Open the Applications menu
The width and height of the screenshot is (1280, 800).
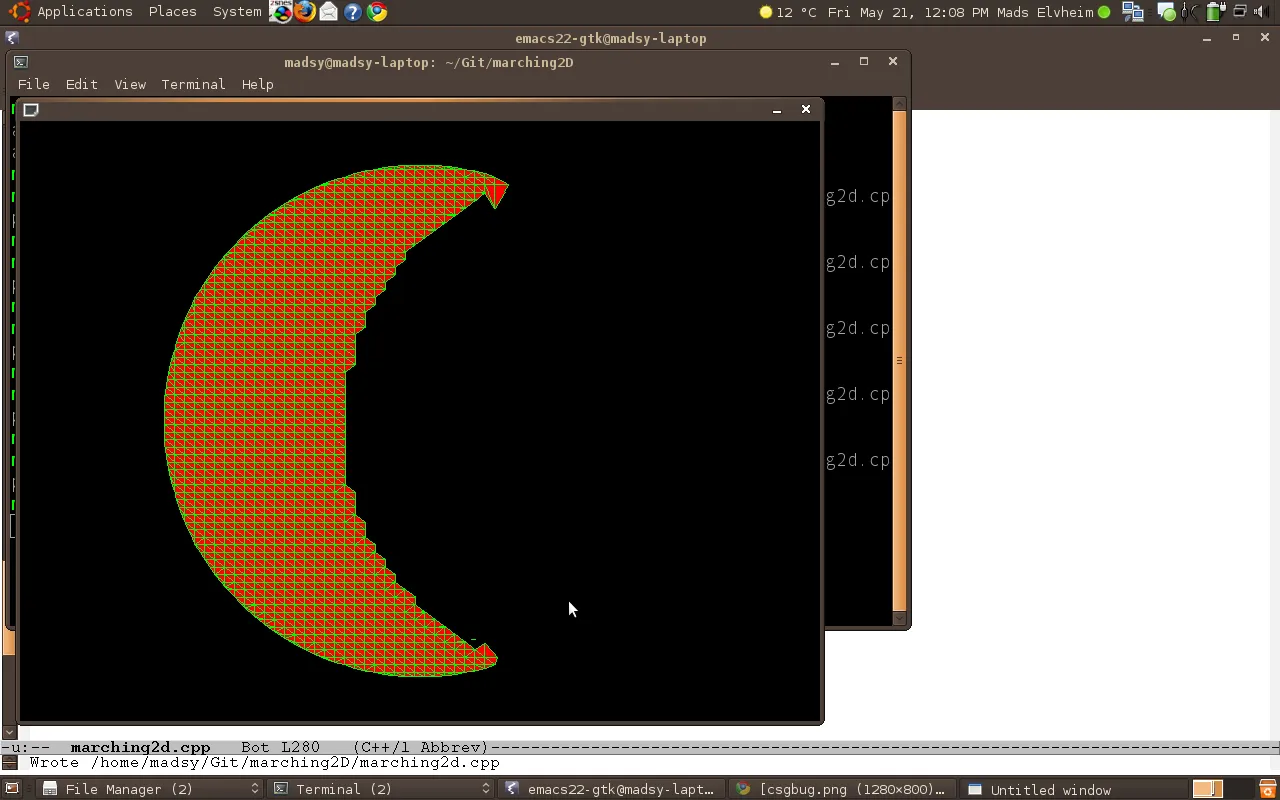(85, 12)
